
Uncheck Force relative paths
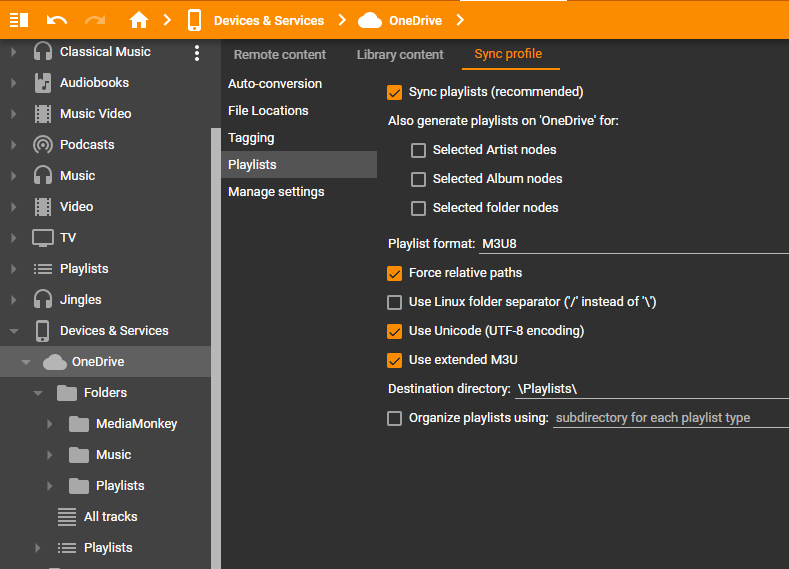[394, 273]
